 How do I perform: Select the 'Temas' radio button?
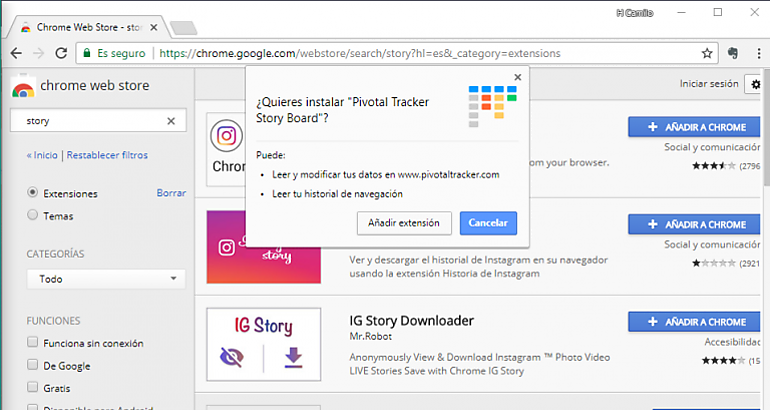32,215
